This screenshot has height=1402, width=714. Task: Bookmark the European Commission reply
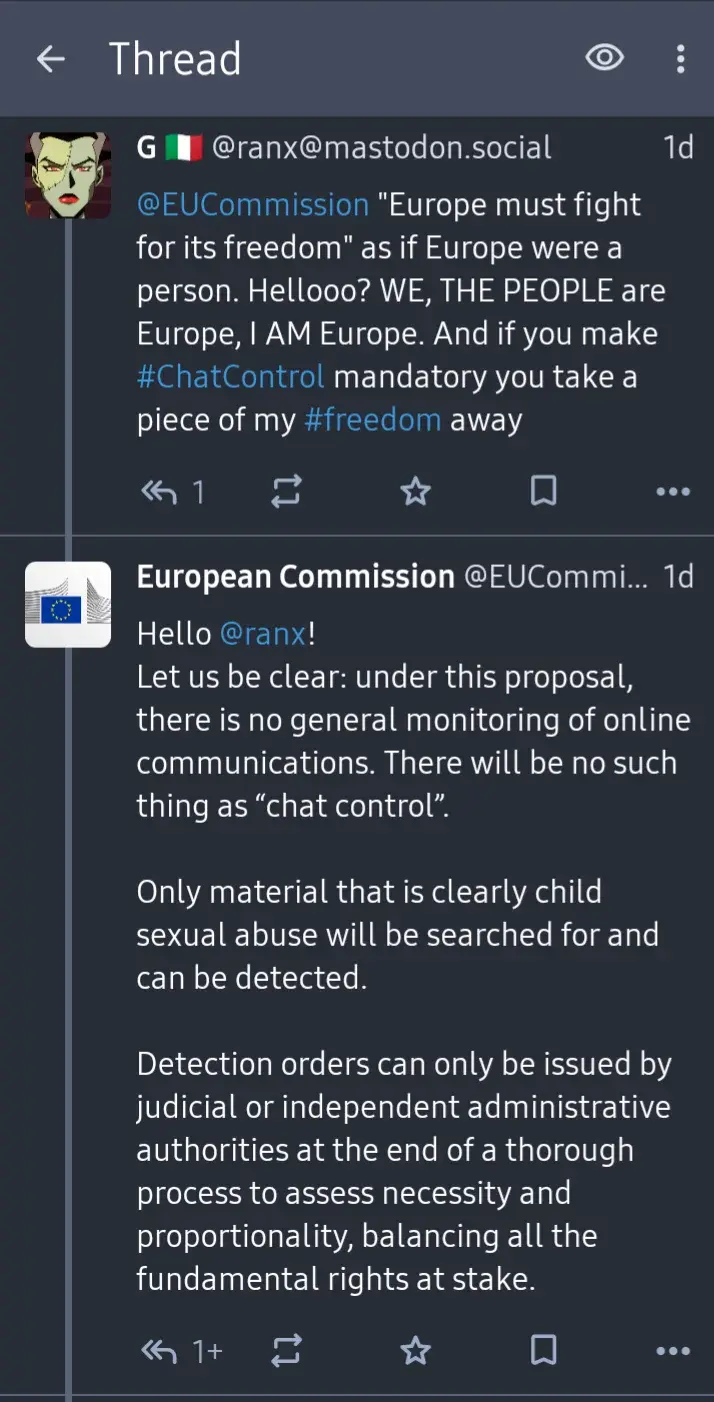[543, 1352]
